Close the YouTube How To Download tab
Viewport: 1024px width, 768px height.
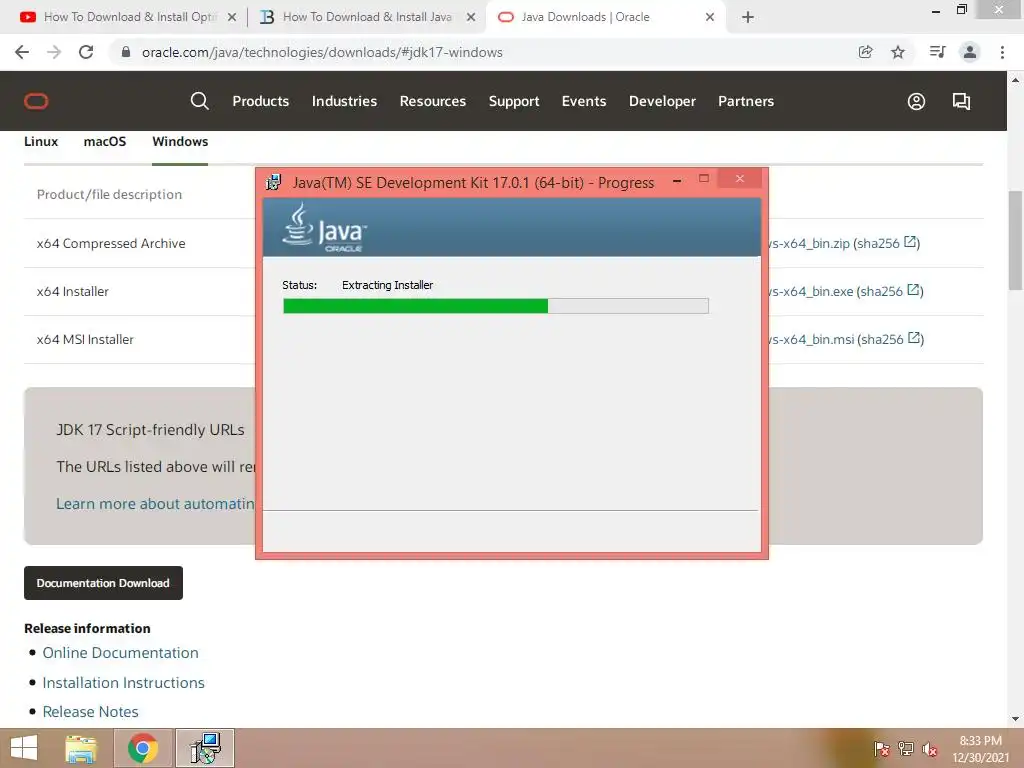[232, 17]
